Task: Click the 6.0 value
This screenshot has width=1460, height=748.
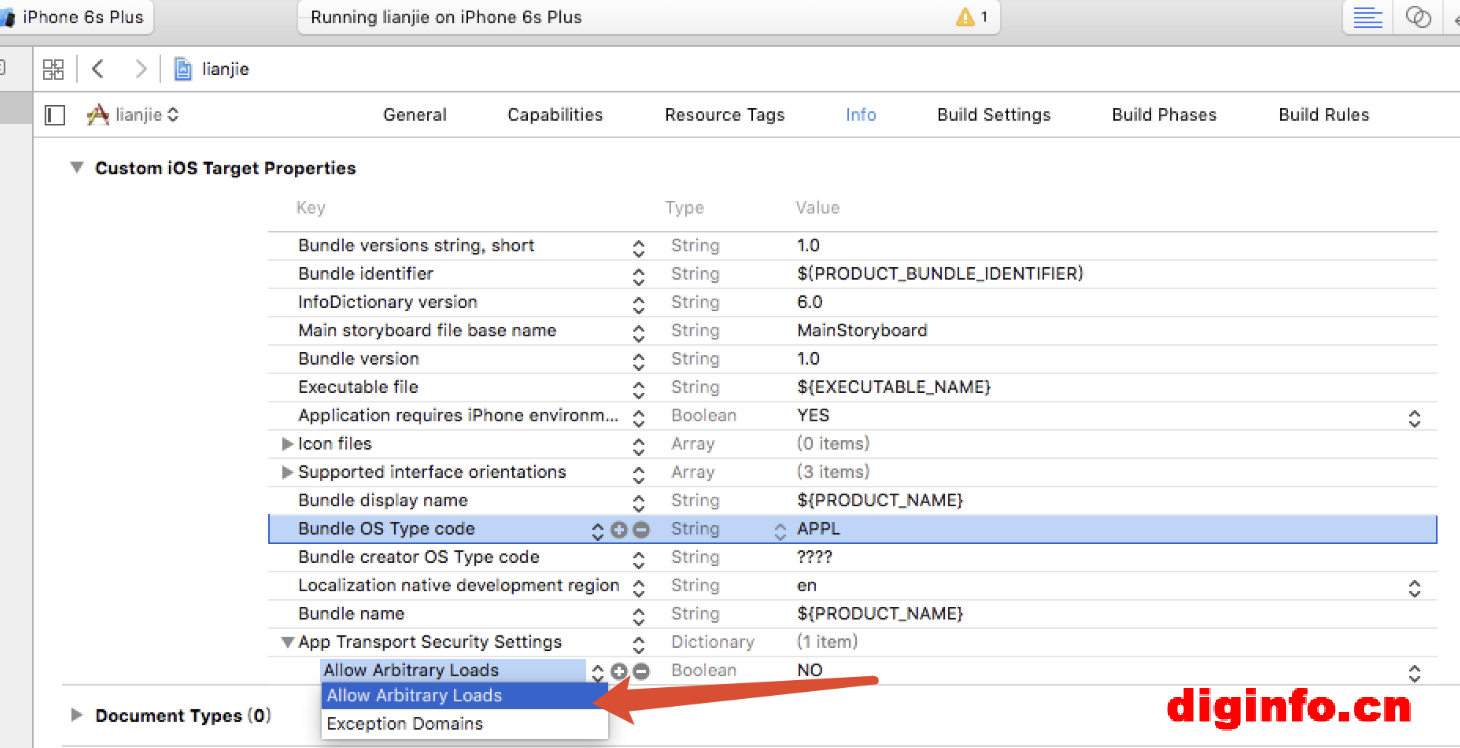Action: coord(810,302)
